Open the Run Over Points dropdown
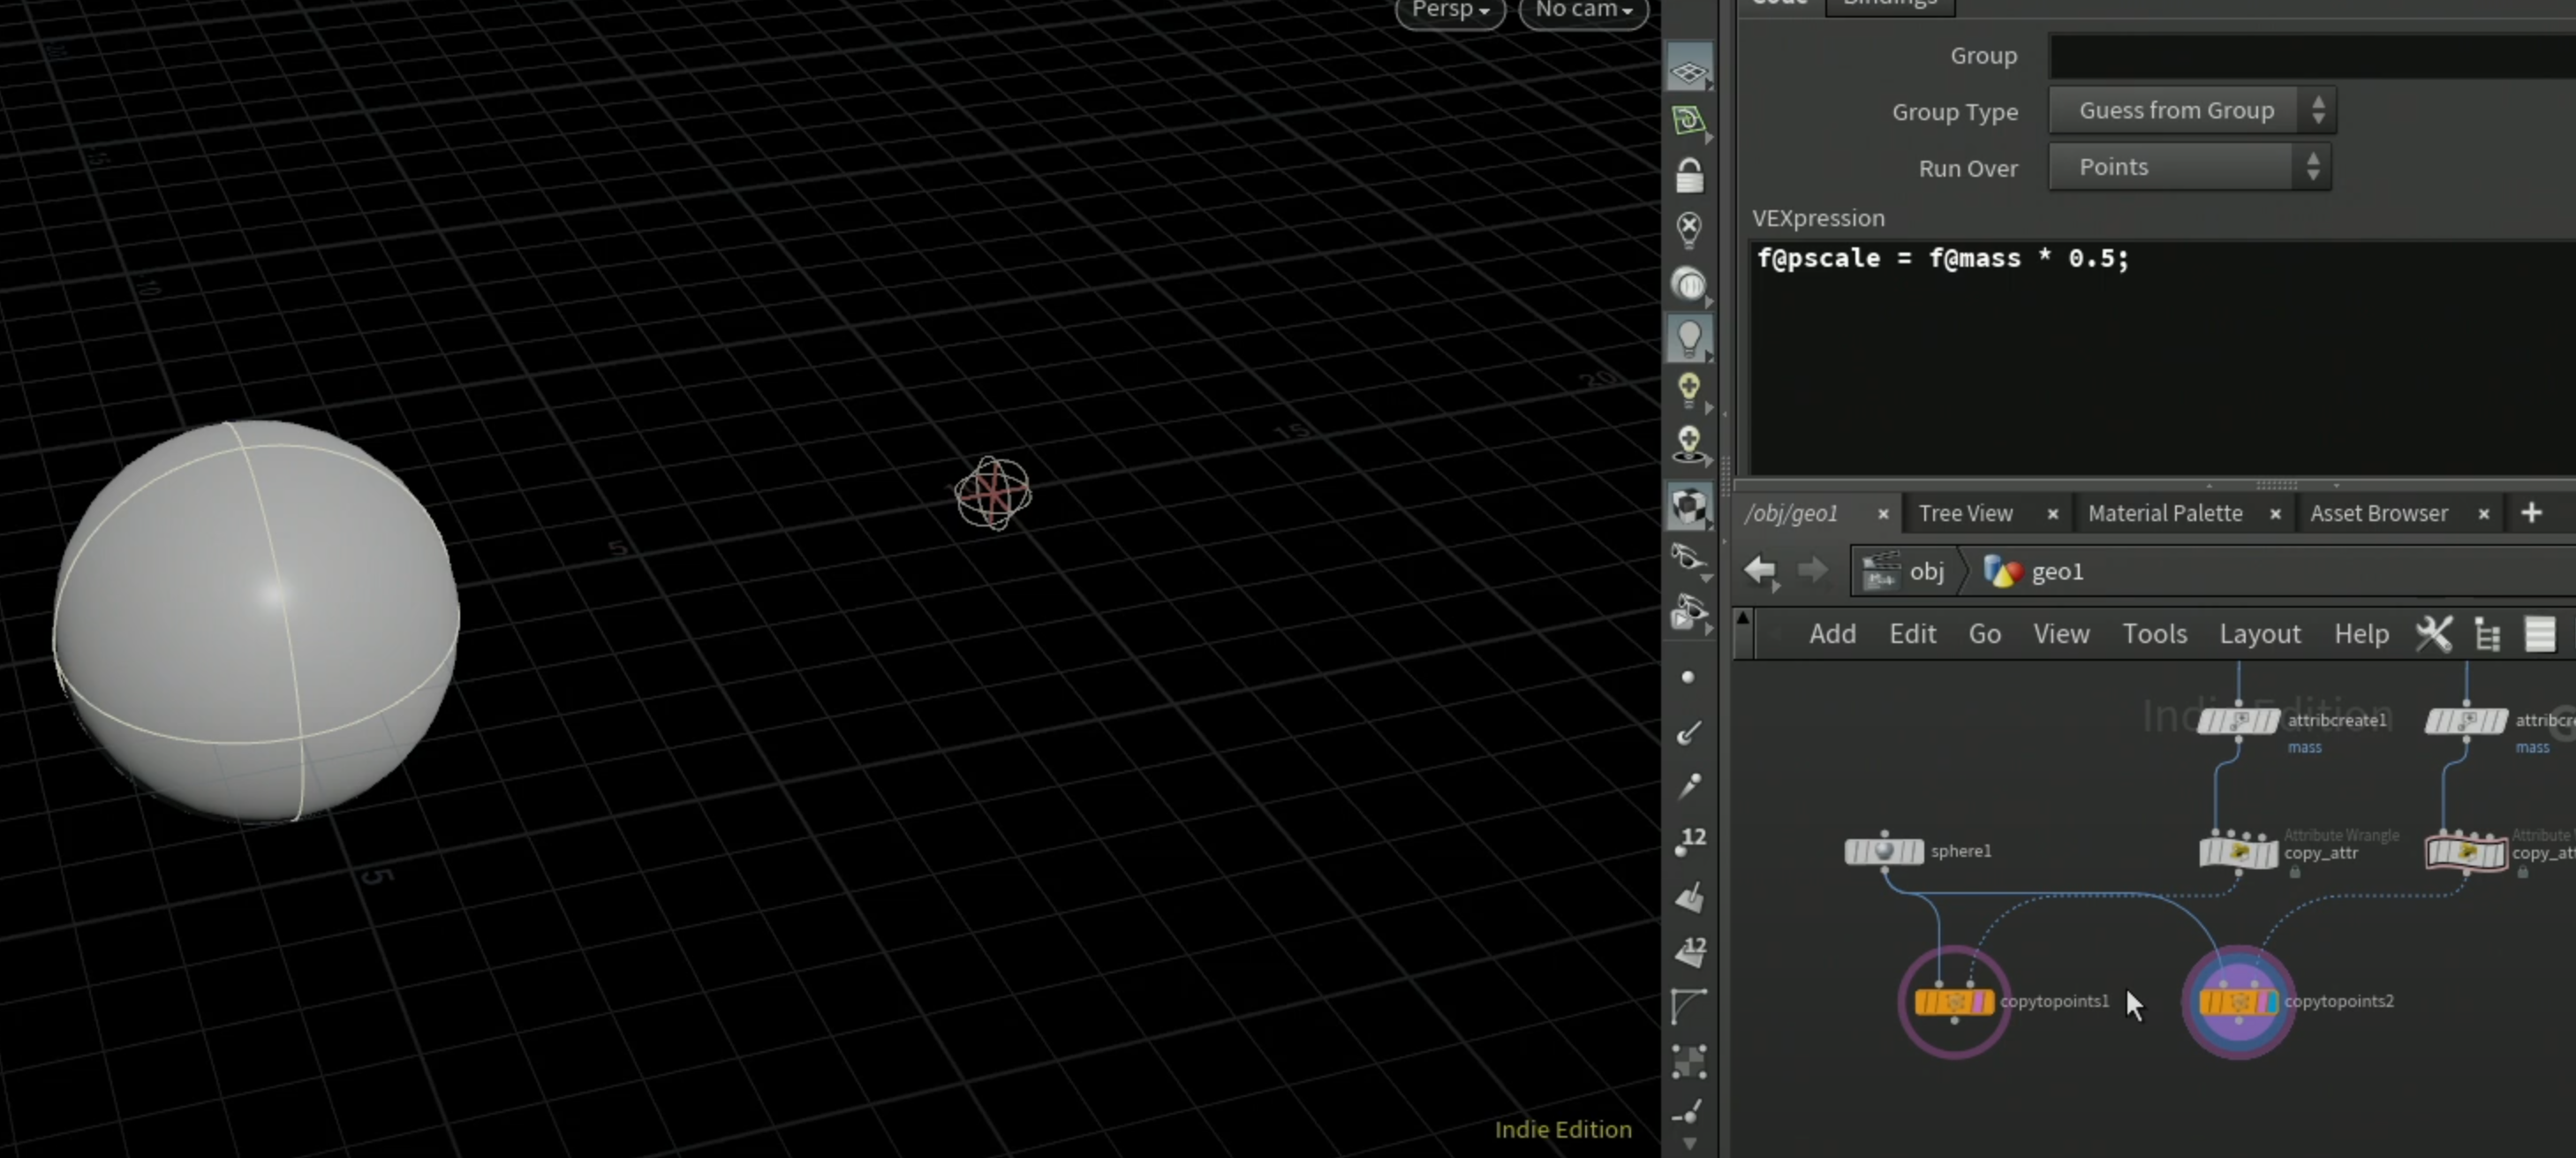 [2190, 167]
